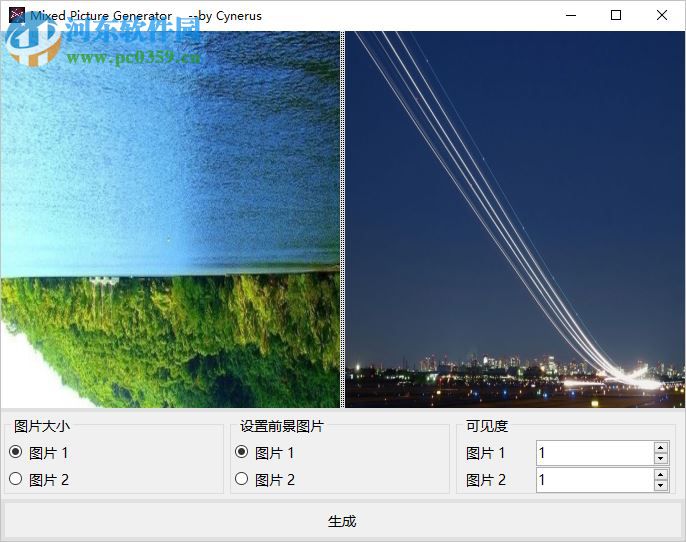Image resolution: width=686 pixels, height=542 pixels.
Task: Choose 图片 2 as foreground in 设置前景图片
Action: [x=265, y=479]
